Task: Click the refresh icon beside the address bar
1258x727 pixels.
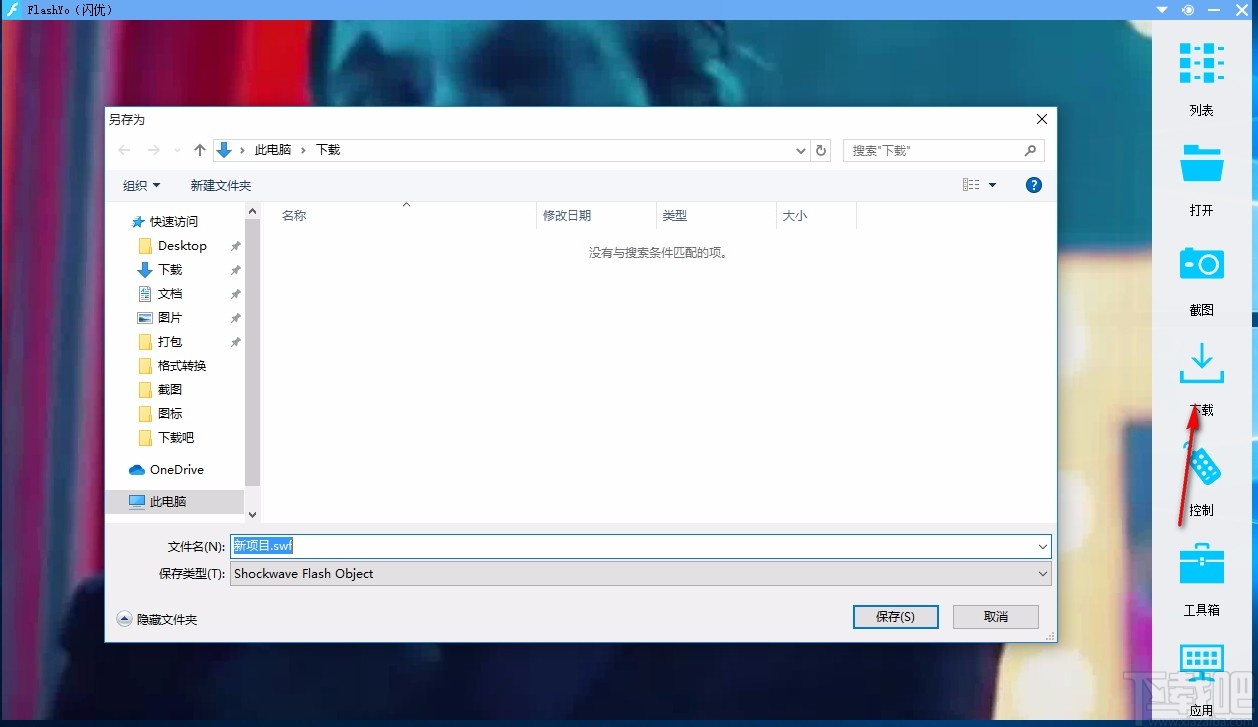Action: coord(820,149)
